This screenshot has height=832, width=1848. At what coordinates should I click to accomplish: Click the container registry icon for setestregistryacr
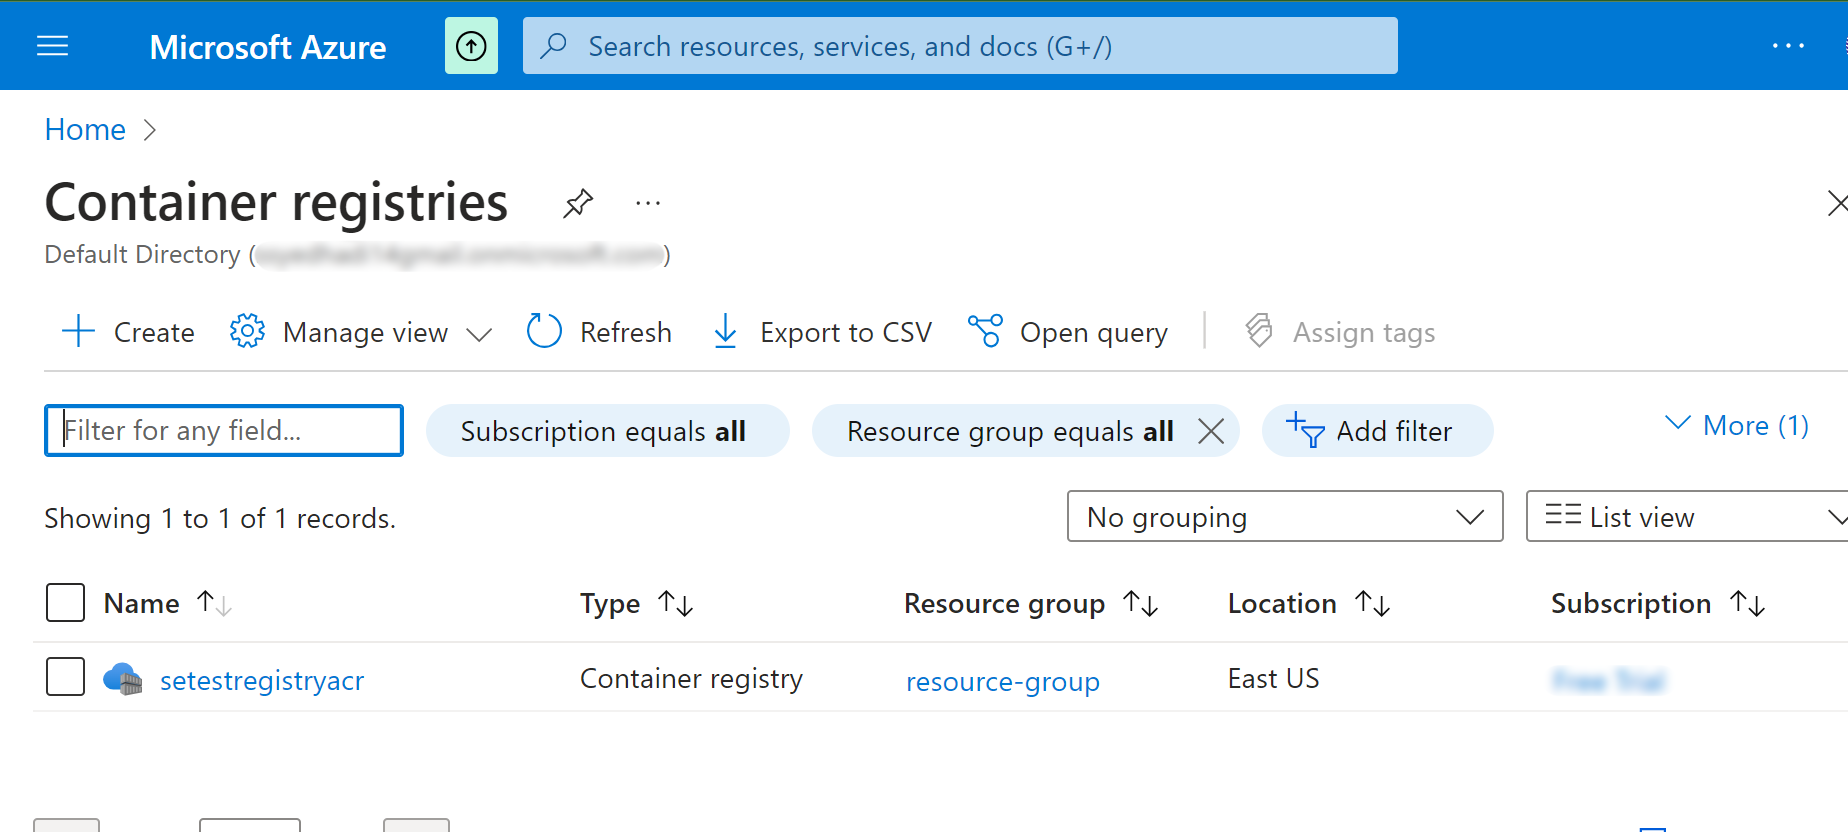(123, 679)
